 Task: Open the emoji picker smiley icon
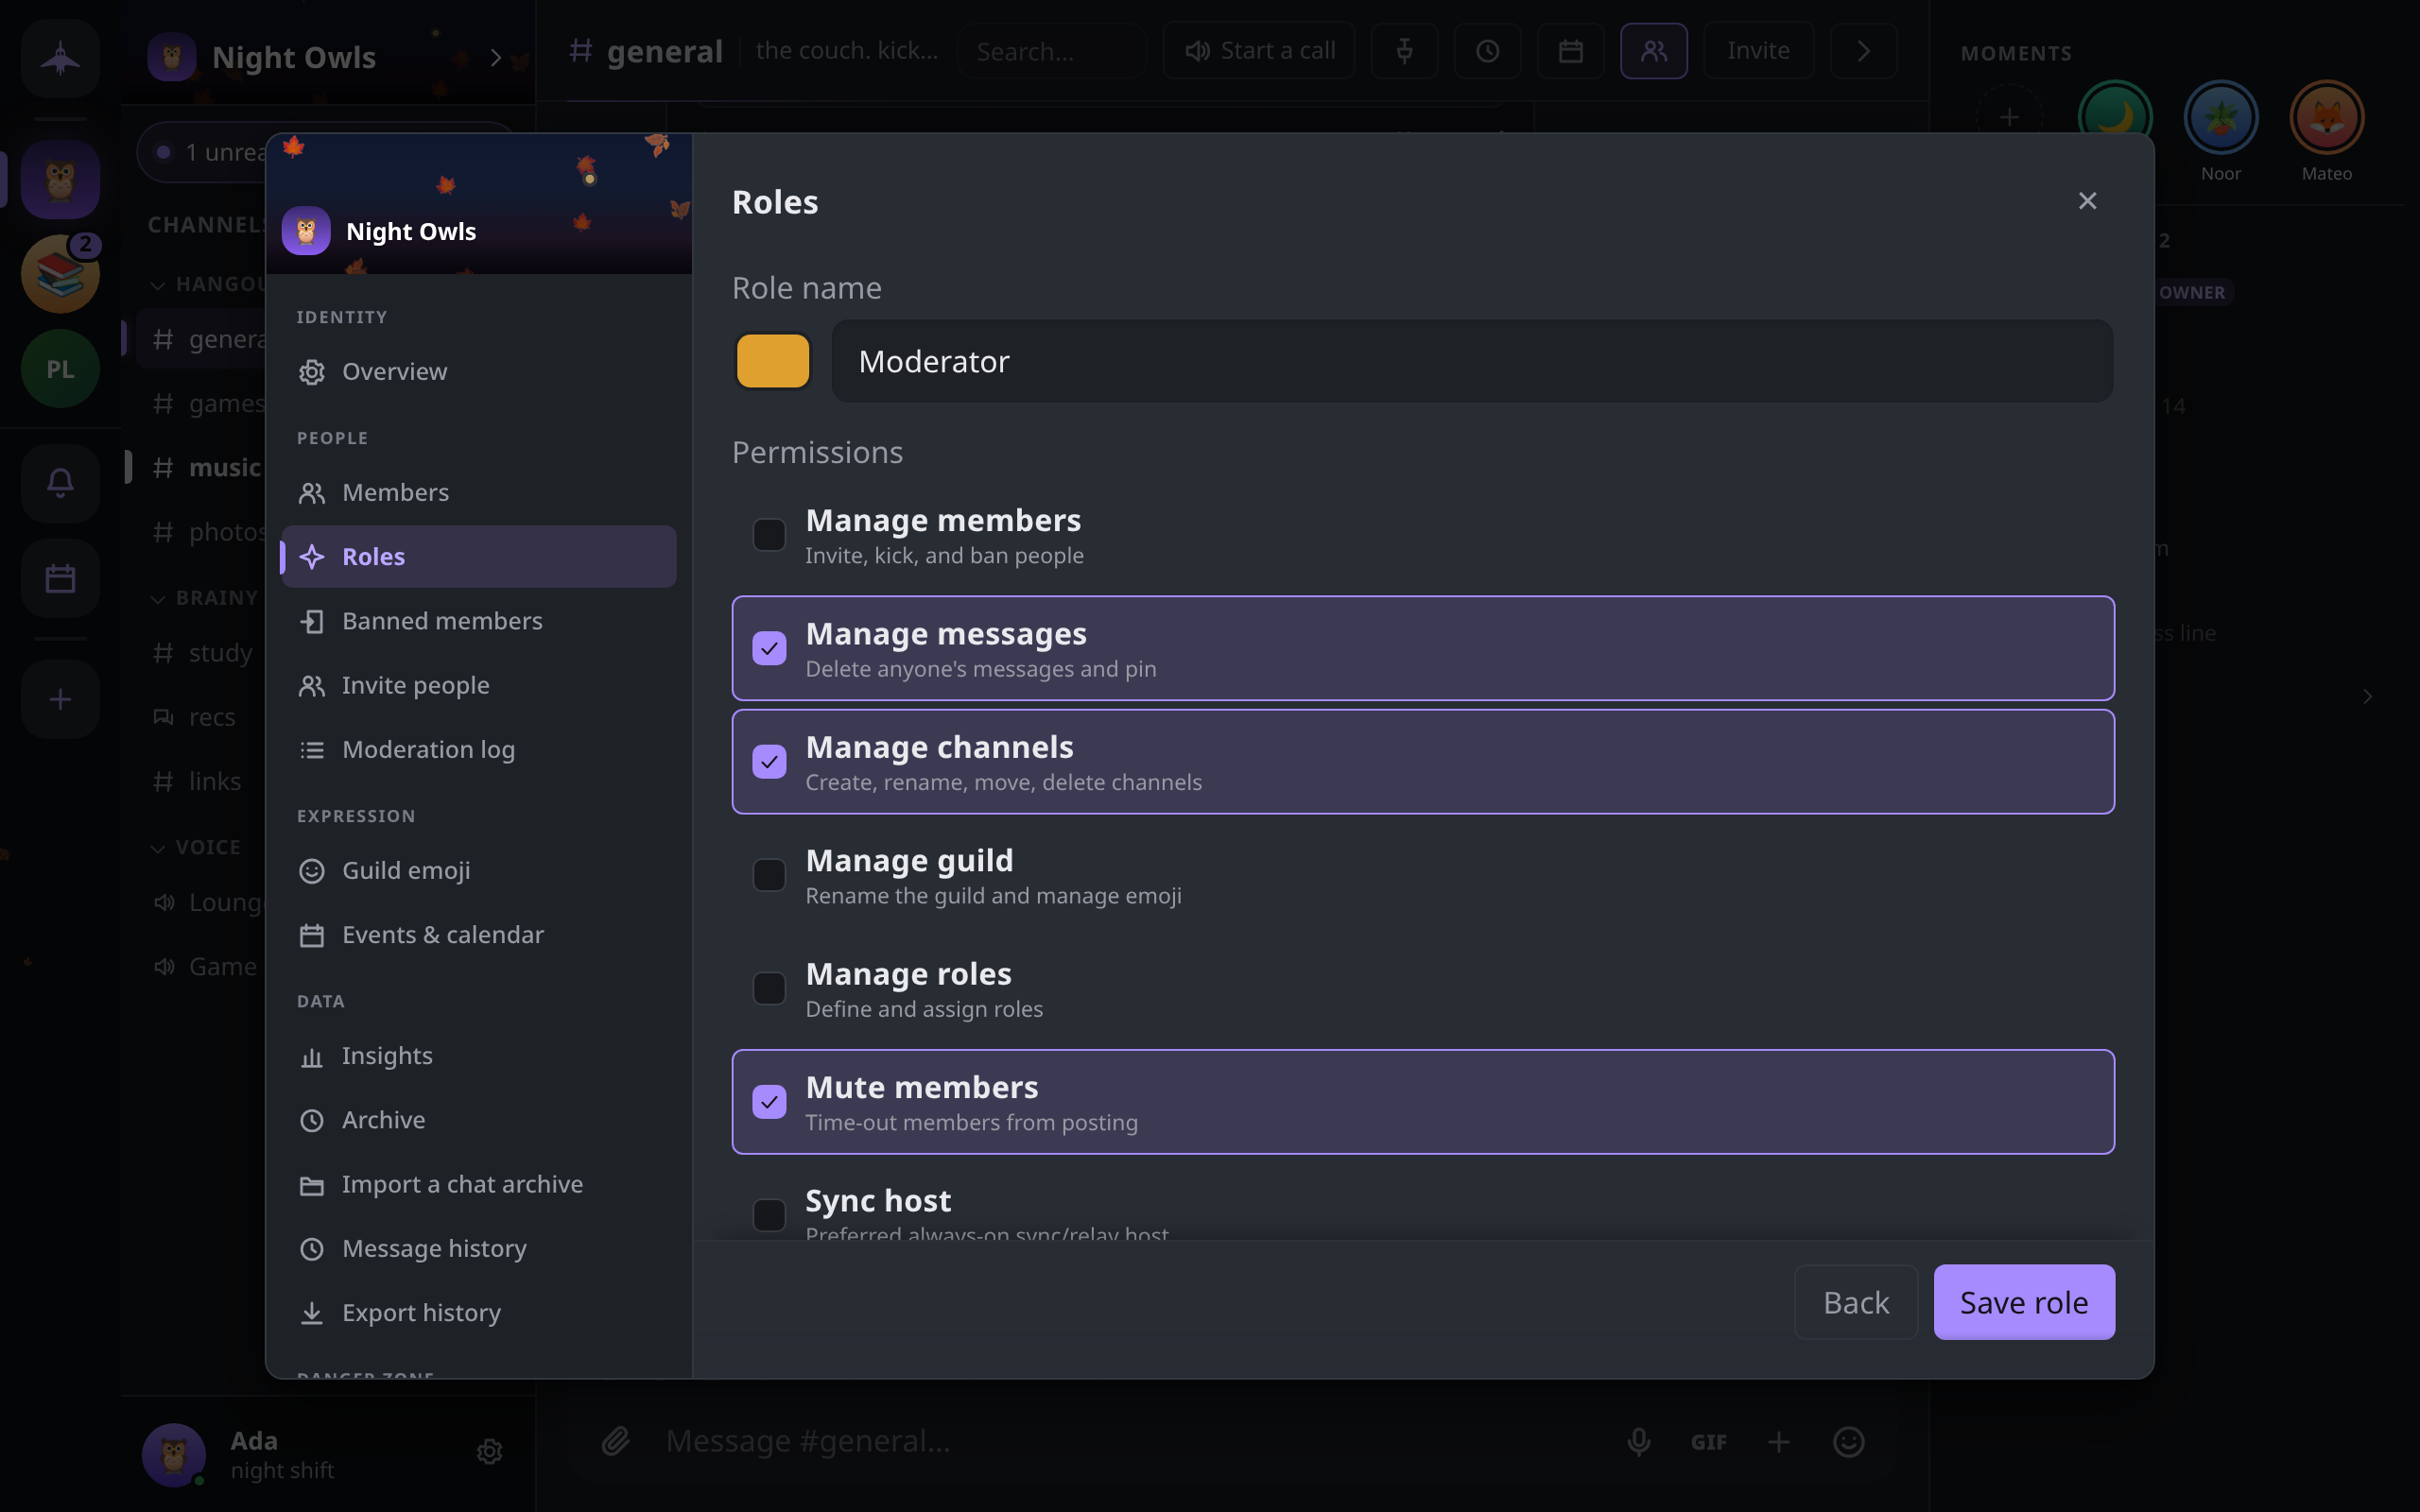[1848, 1442]
